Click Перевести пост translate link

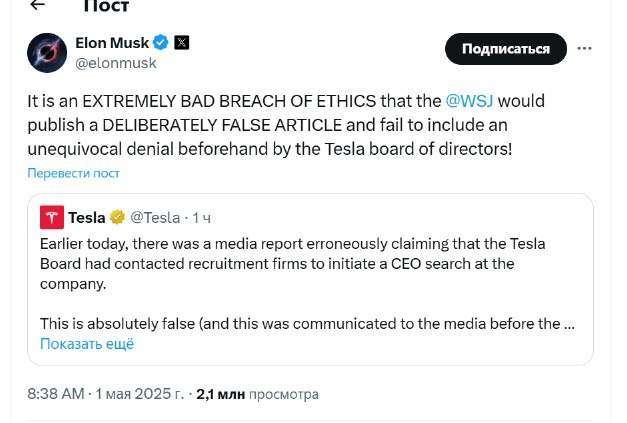[x=73, y=173]
